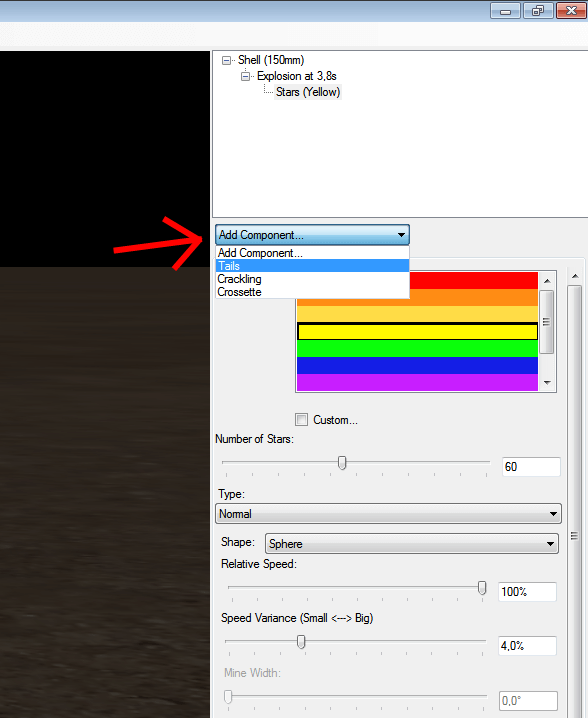Choose Tails from component list

tap(312, 266)
